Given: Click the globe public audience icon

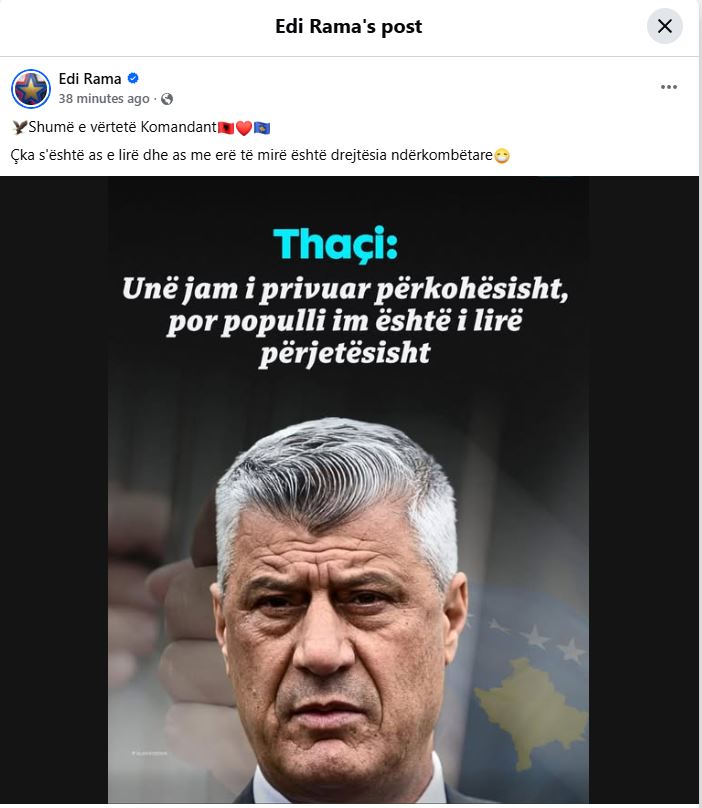Looking at the screenshot, I should pos(167,99).
